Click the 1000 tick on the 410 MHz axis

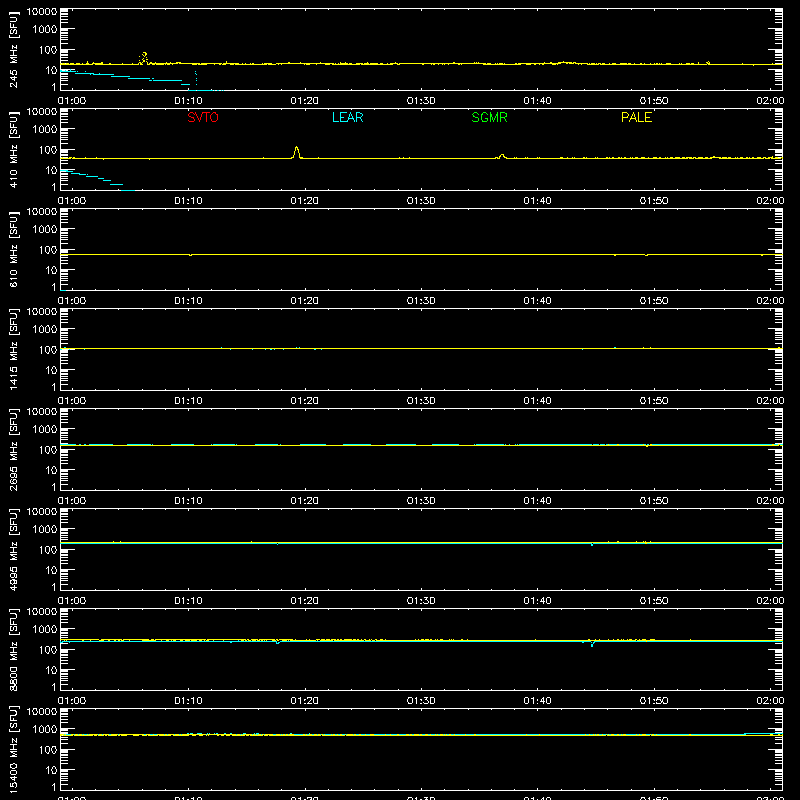tap(45, 130)
